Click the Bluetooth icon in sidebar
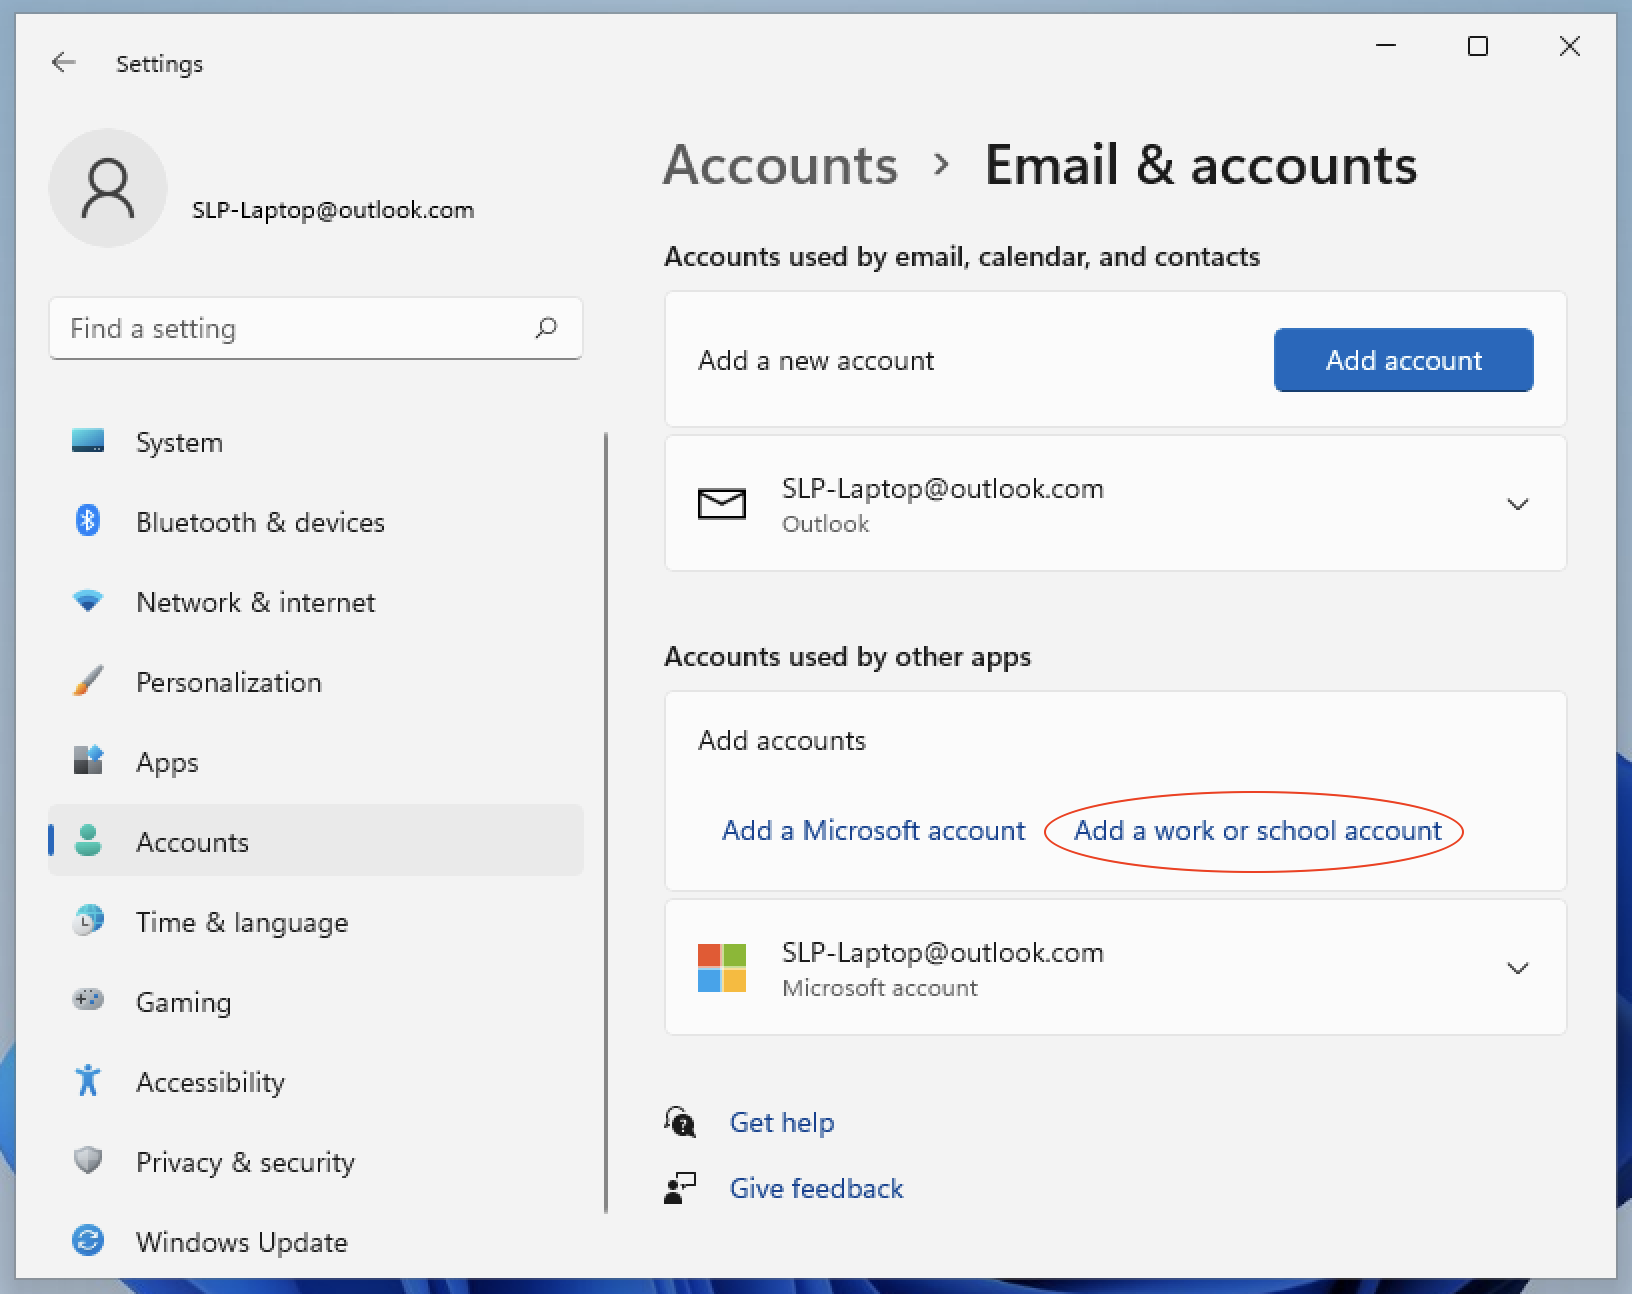This screenshot has width=1632, height=1294. (88, 521)
